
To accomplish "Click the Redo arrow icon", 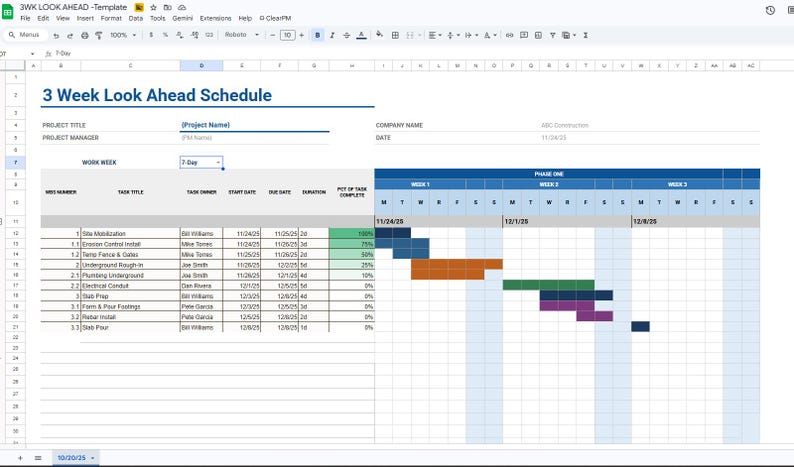I will (x=70, y=35).
